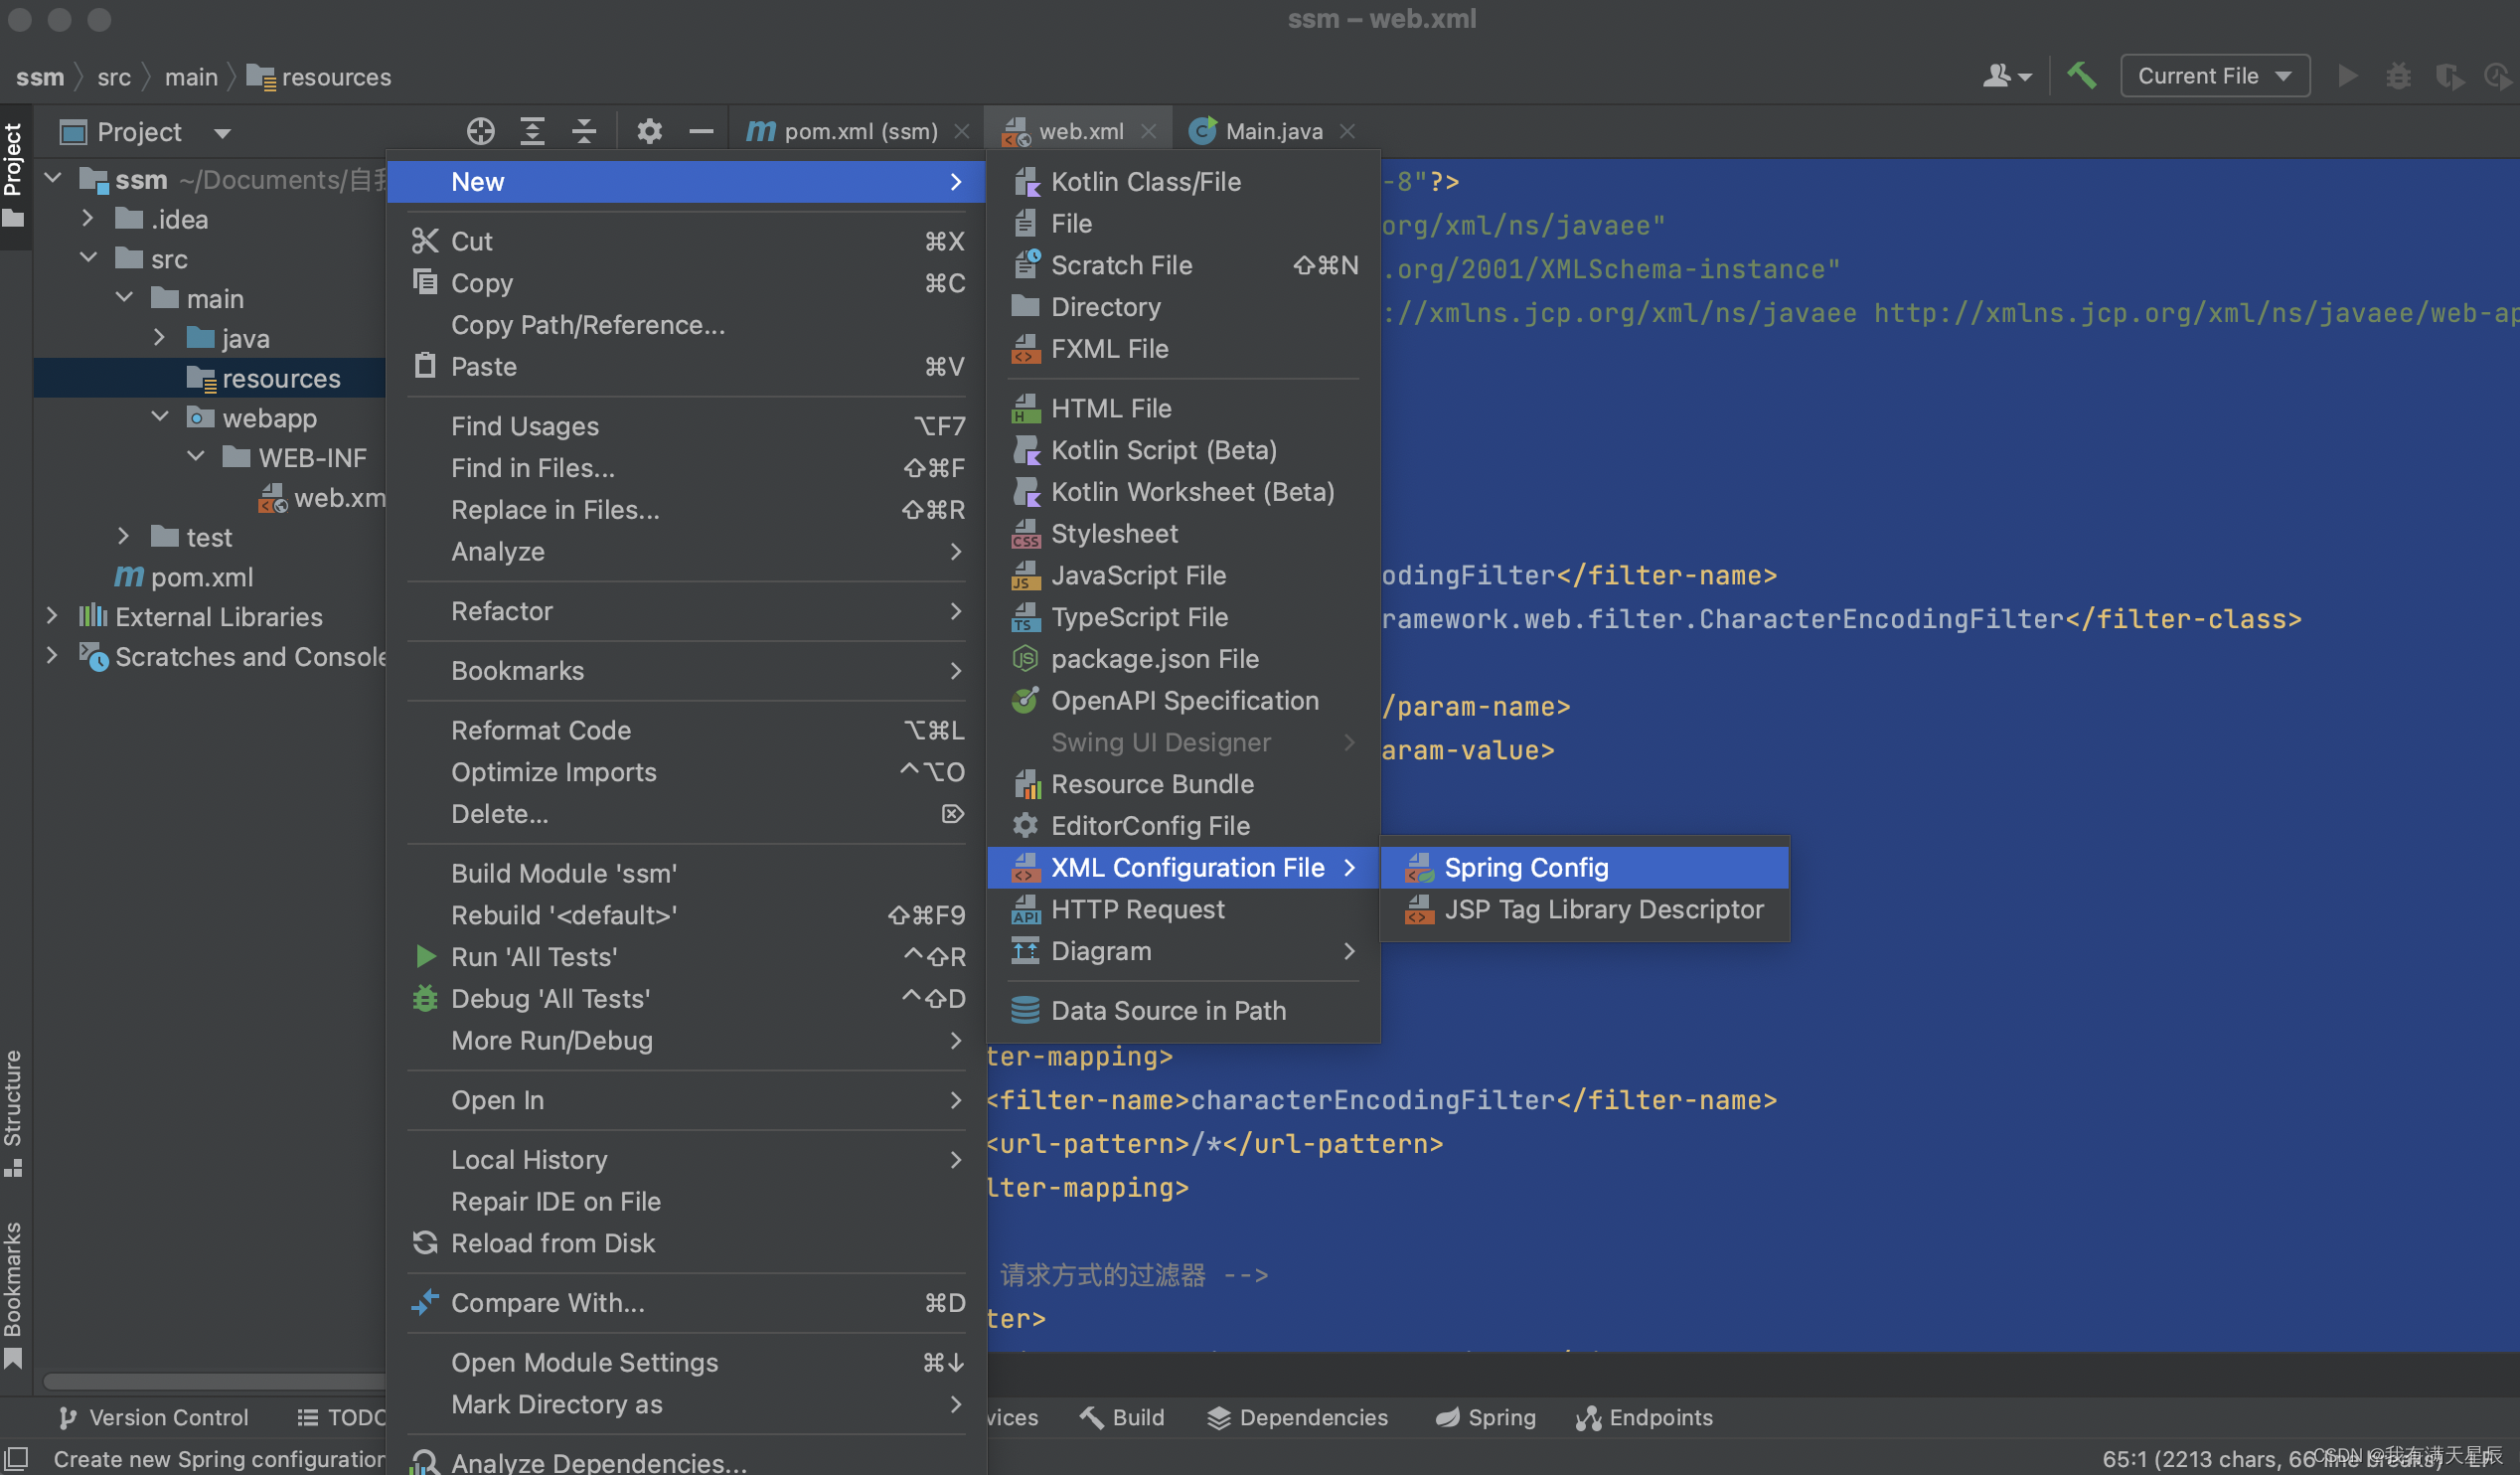Click the main breadcrumb in navigation bar
The height and width of the screenshot is (1475, 2520).
tap(191, 76)
